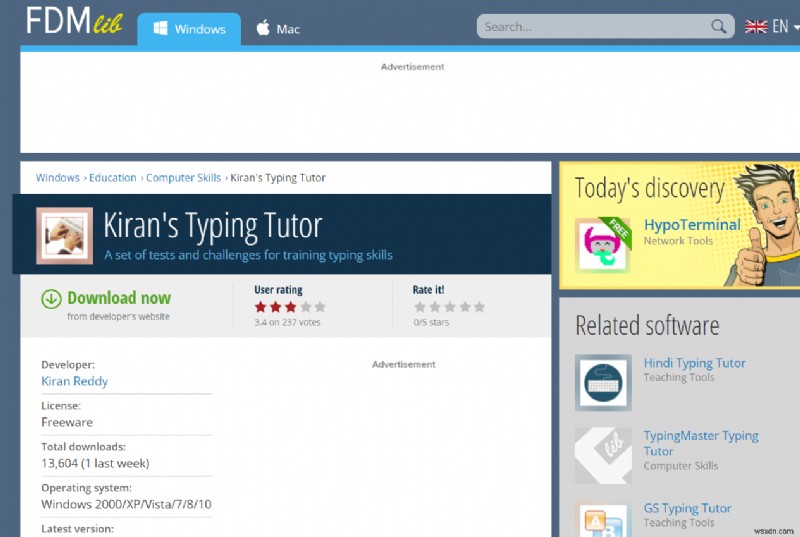This screenshot has width=800, height=537.
Task: Open TypingMaster Typing Tutor icon
Action: (603, 455)
